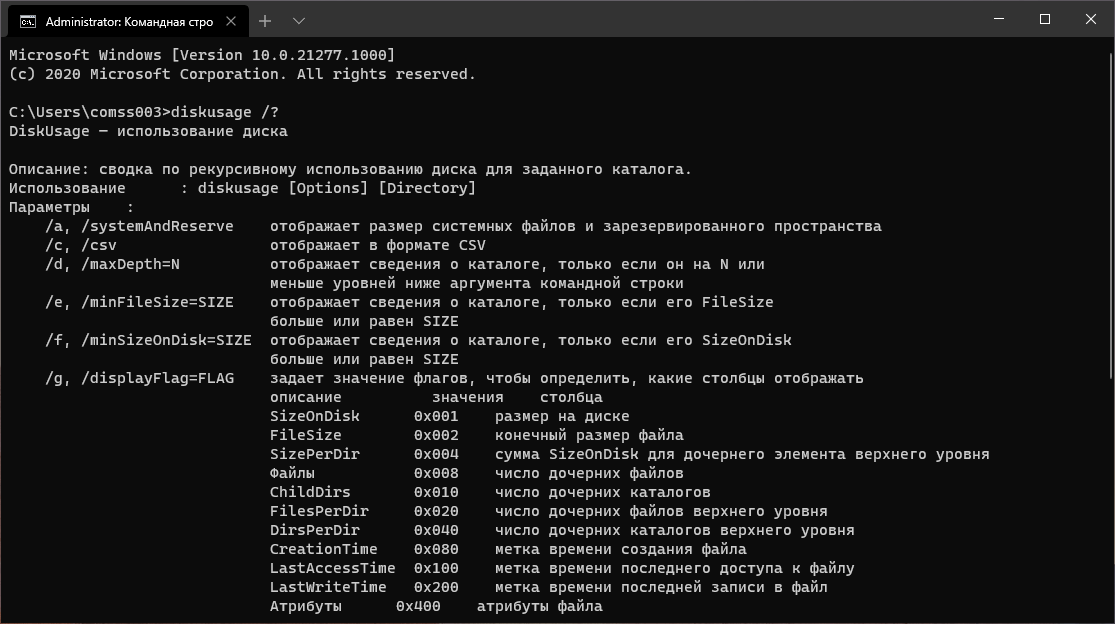Click the ChildDirs flag line
This screenshot has height=624, width=1115.
coord(310,492)
